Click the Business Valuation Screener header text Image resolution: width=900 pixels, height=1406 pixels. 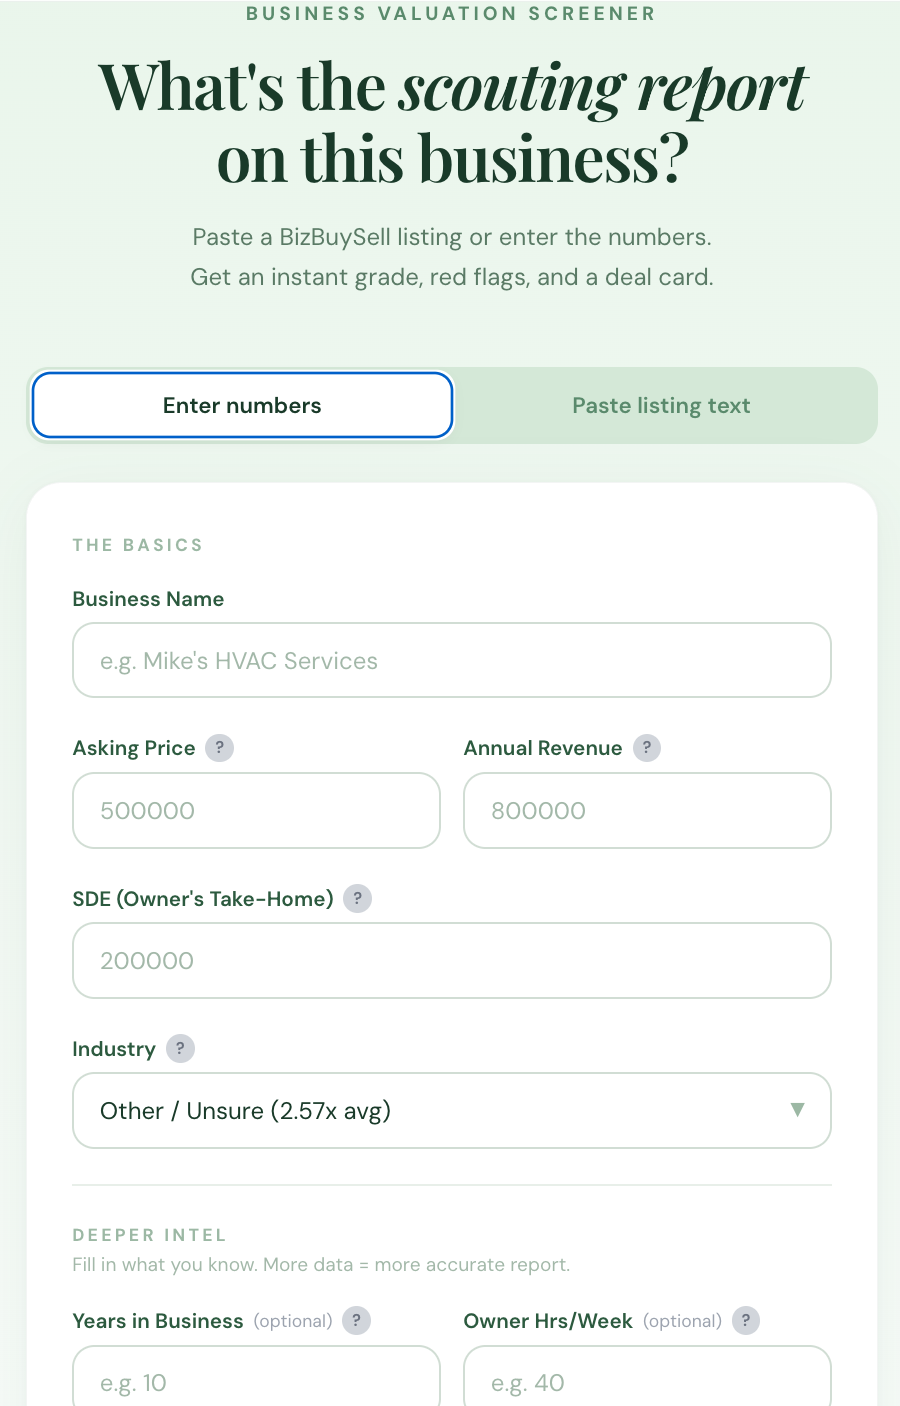451,14
